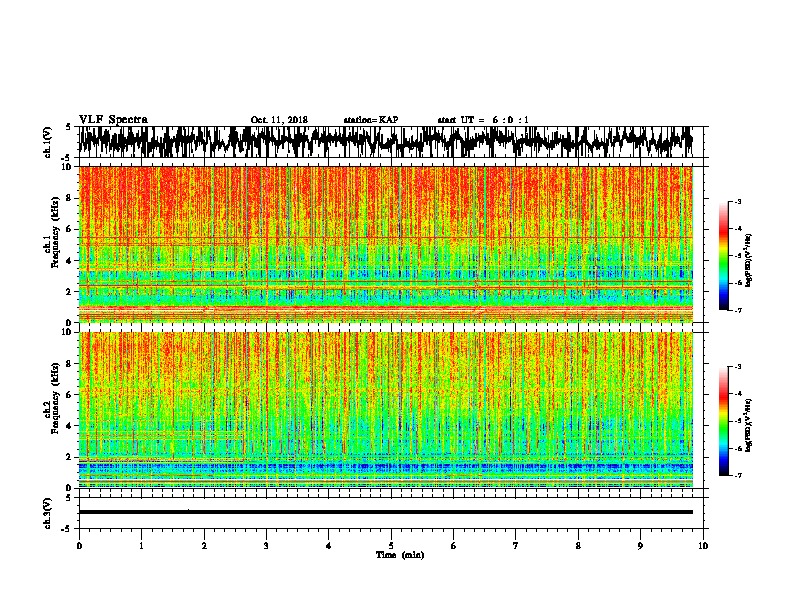
Task: Click the ch.1 spectrogram panel
Action: [x=386, y=244]
